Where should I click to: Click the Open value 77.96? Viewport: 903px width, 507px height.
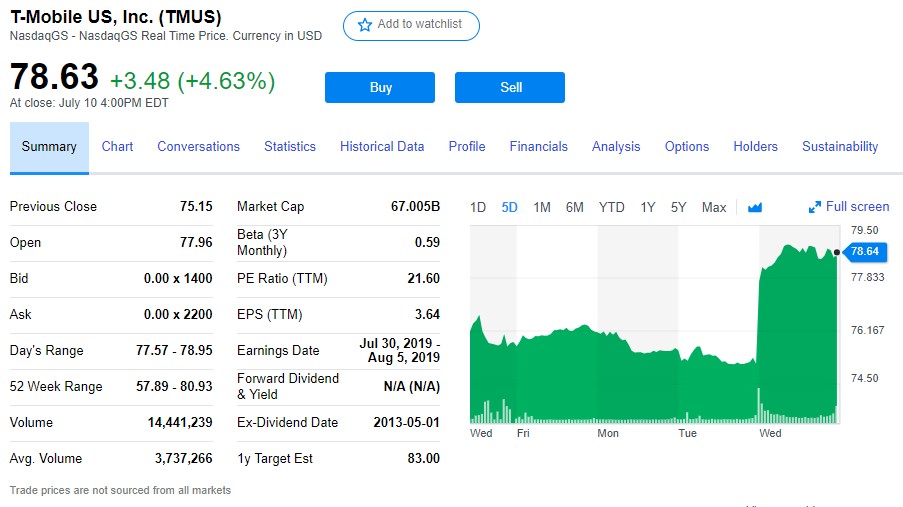coord(196,243)
